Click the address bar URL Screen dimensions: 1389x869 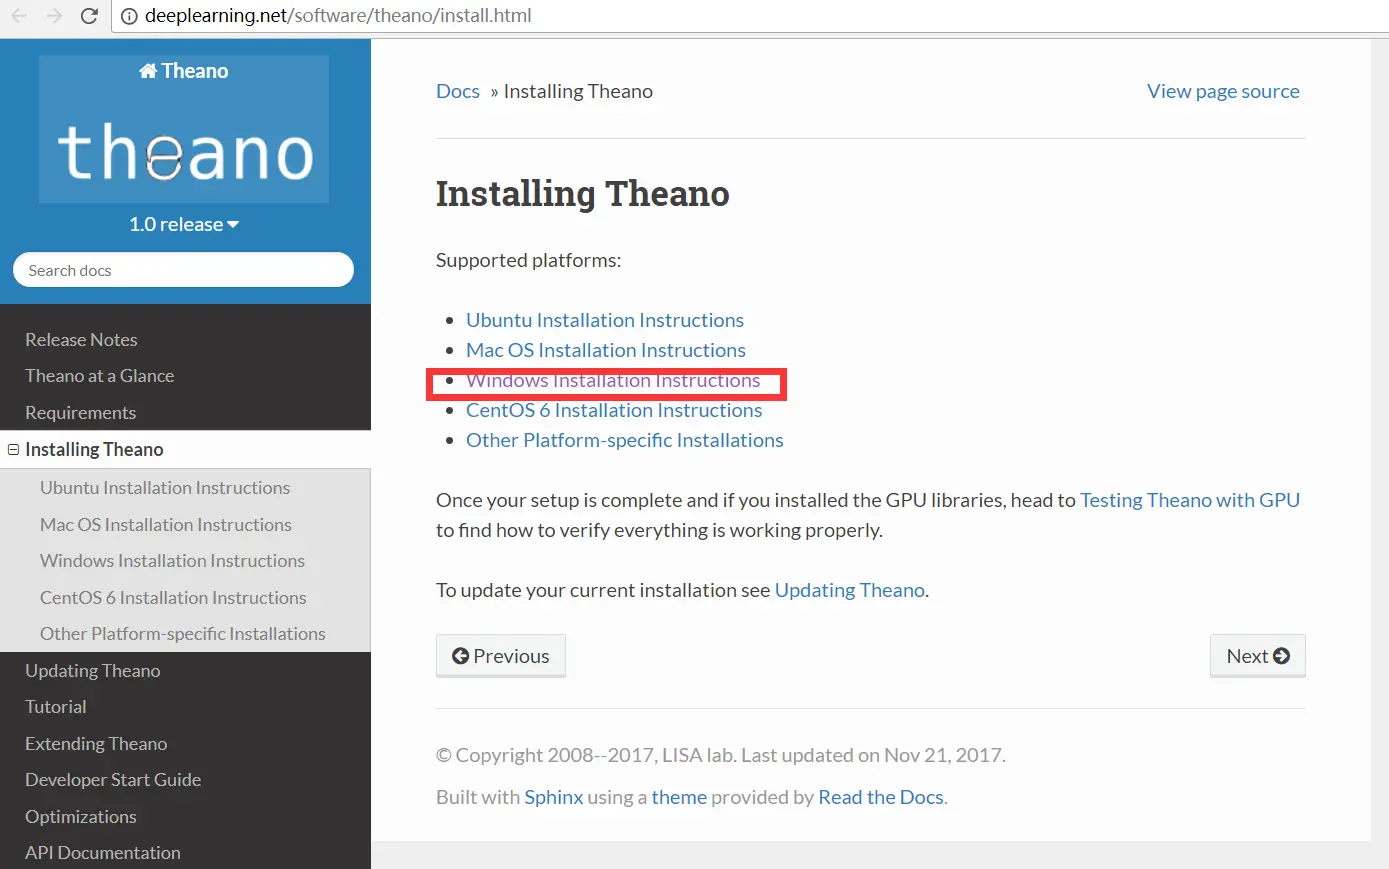point(338,16)
